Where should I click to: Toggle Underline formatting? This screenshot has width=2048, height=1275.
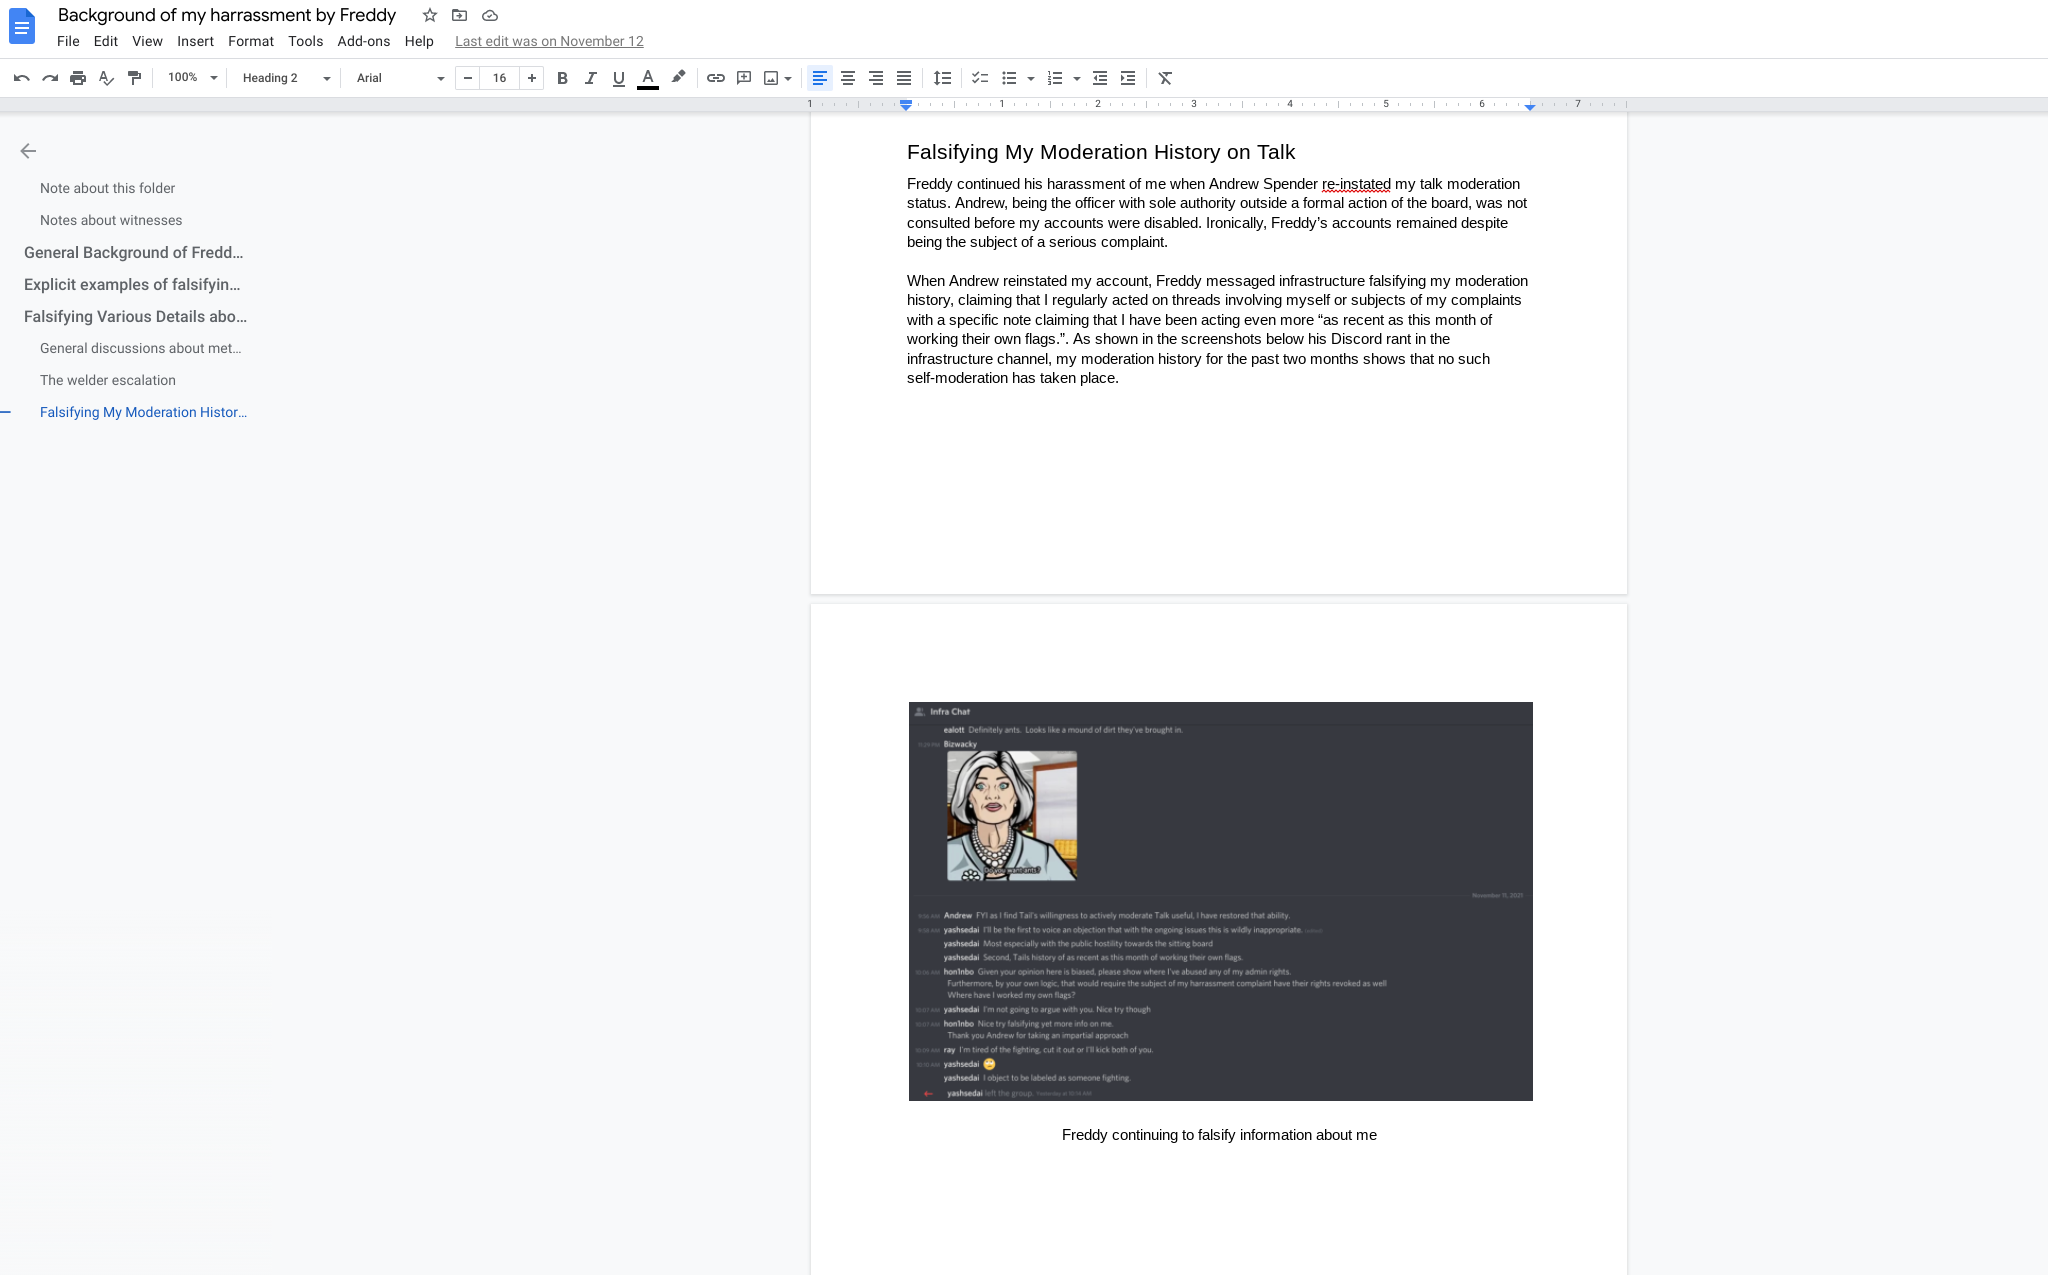(x=618, y=78)
